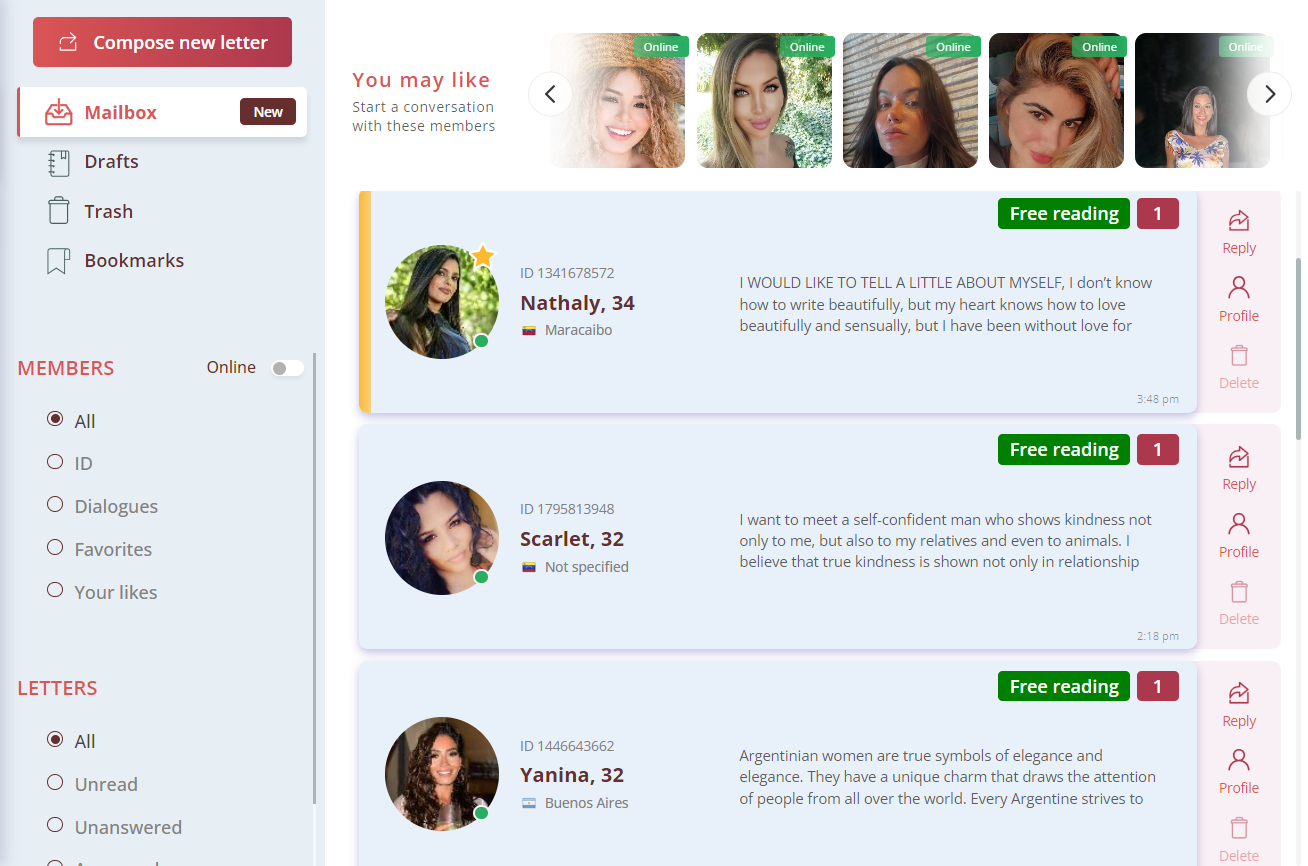This screenshot has height=866, width=1308.
Task: Open Yanina's circular profile photo
Action: 441,773
